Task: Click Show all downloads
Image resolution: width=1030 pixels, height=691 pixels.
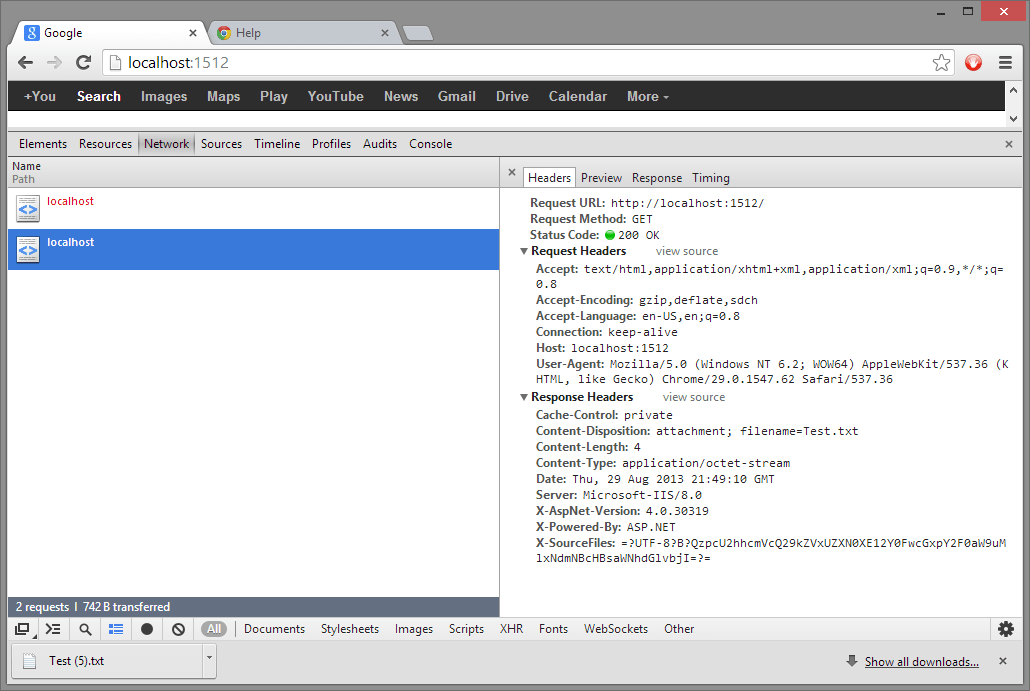Action: 919,661
